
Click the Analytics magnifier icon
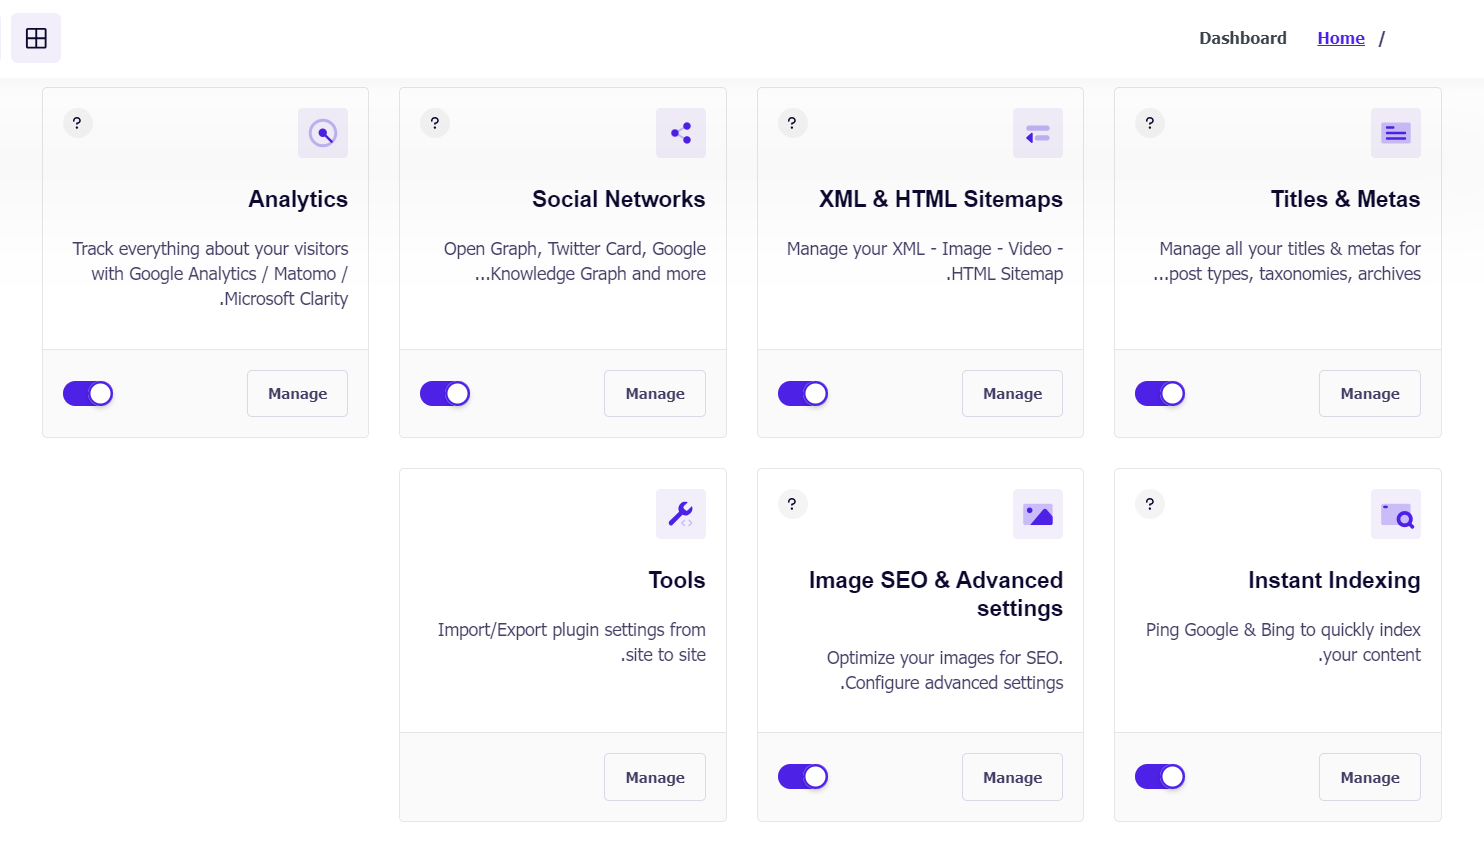(x=323, y=133)
